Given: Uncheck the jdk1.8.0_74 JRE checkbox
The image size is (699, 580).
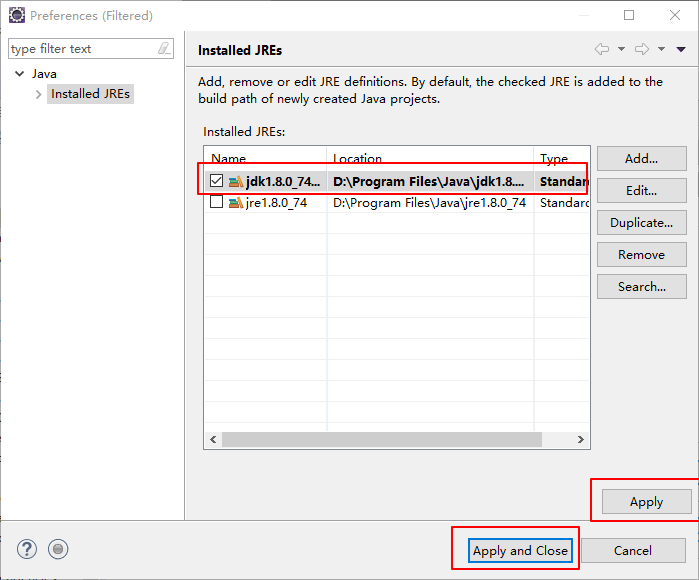Looking at the screenshot, I should 216,182.
